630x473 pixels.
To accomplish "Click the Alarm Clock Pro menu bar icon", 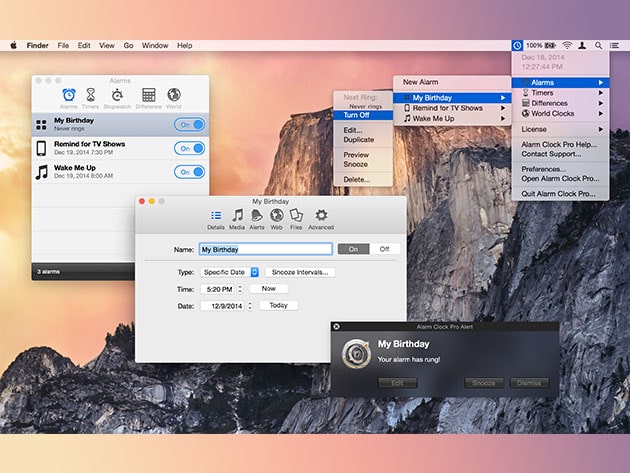I will point(517,45).
